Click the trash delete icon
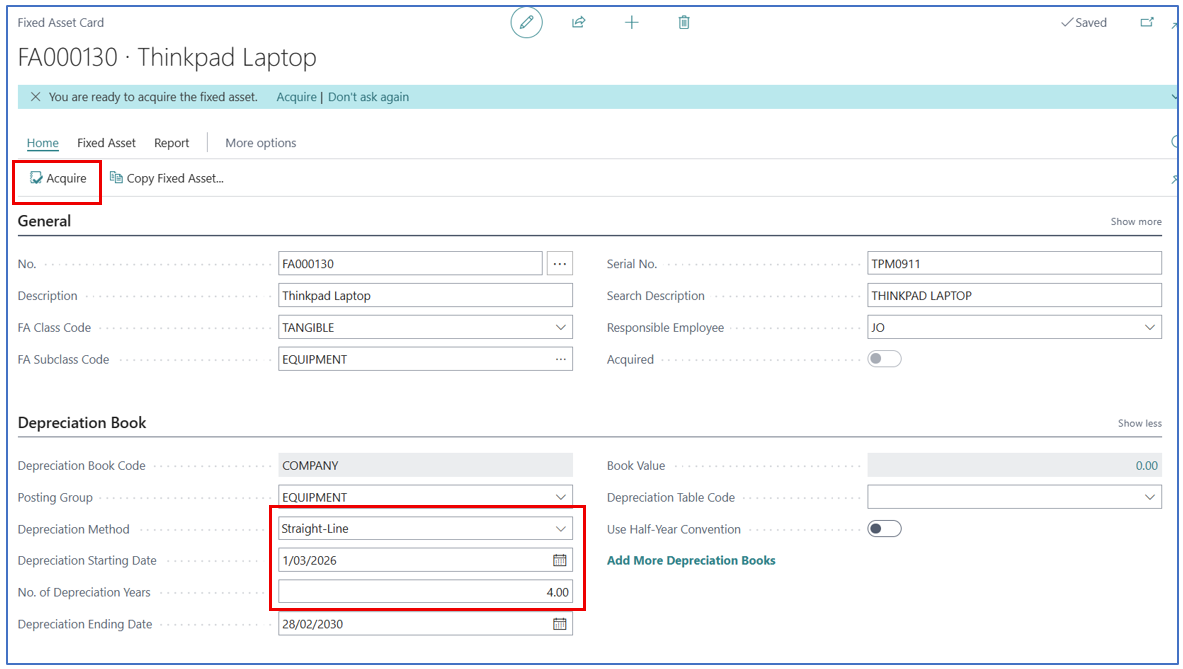Image resolution: width=1183 pixels, height=669 pixels. [684, 22]
